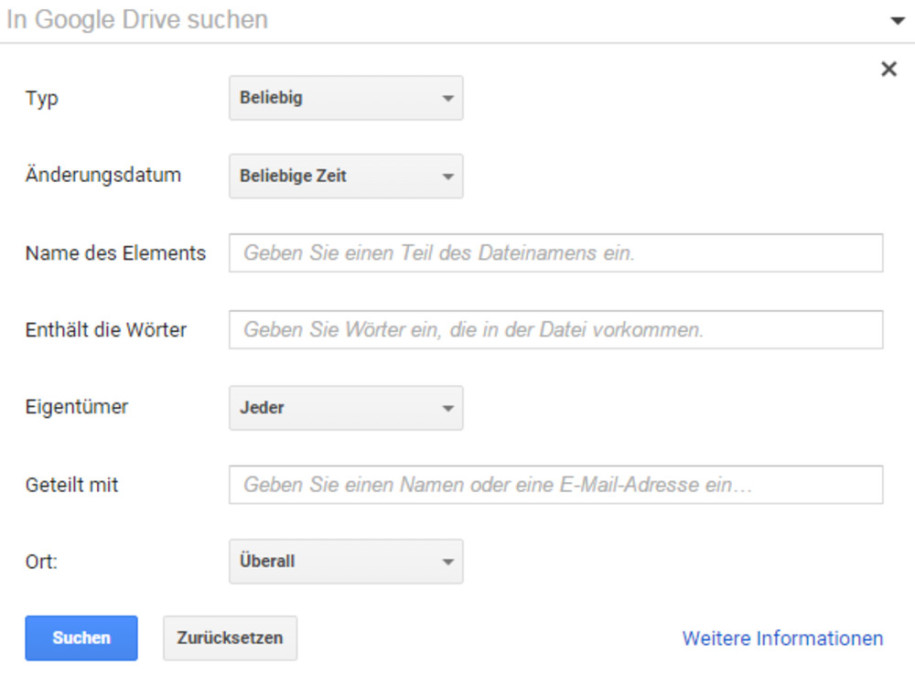Click the blue Suchen button

(x=81, y=638)
